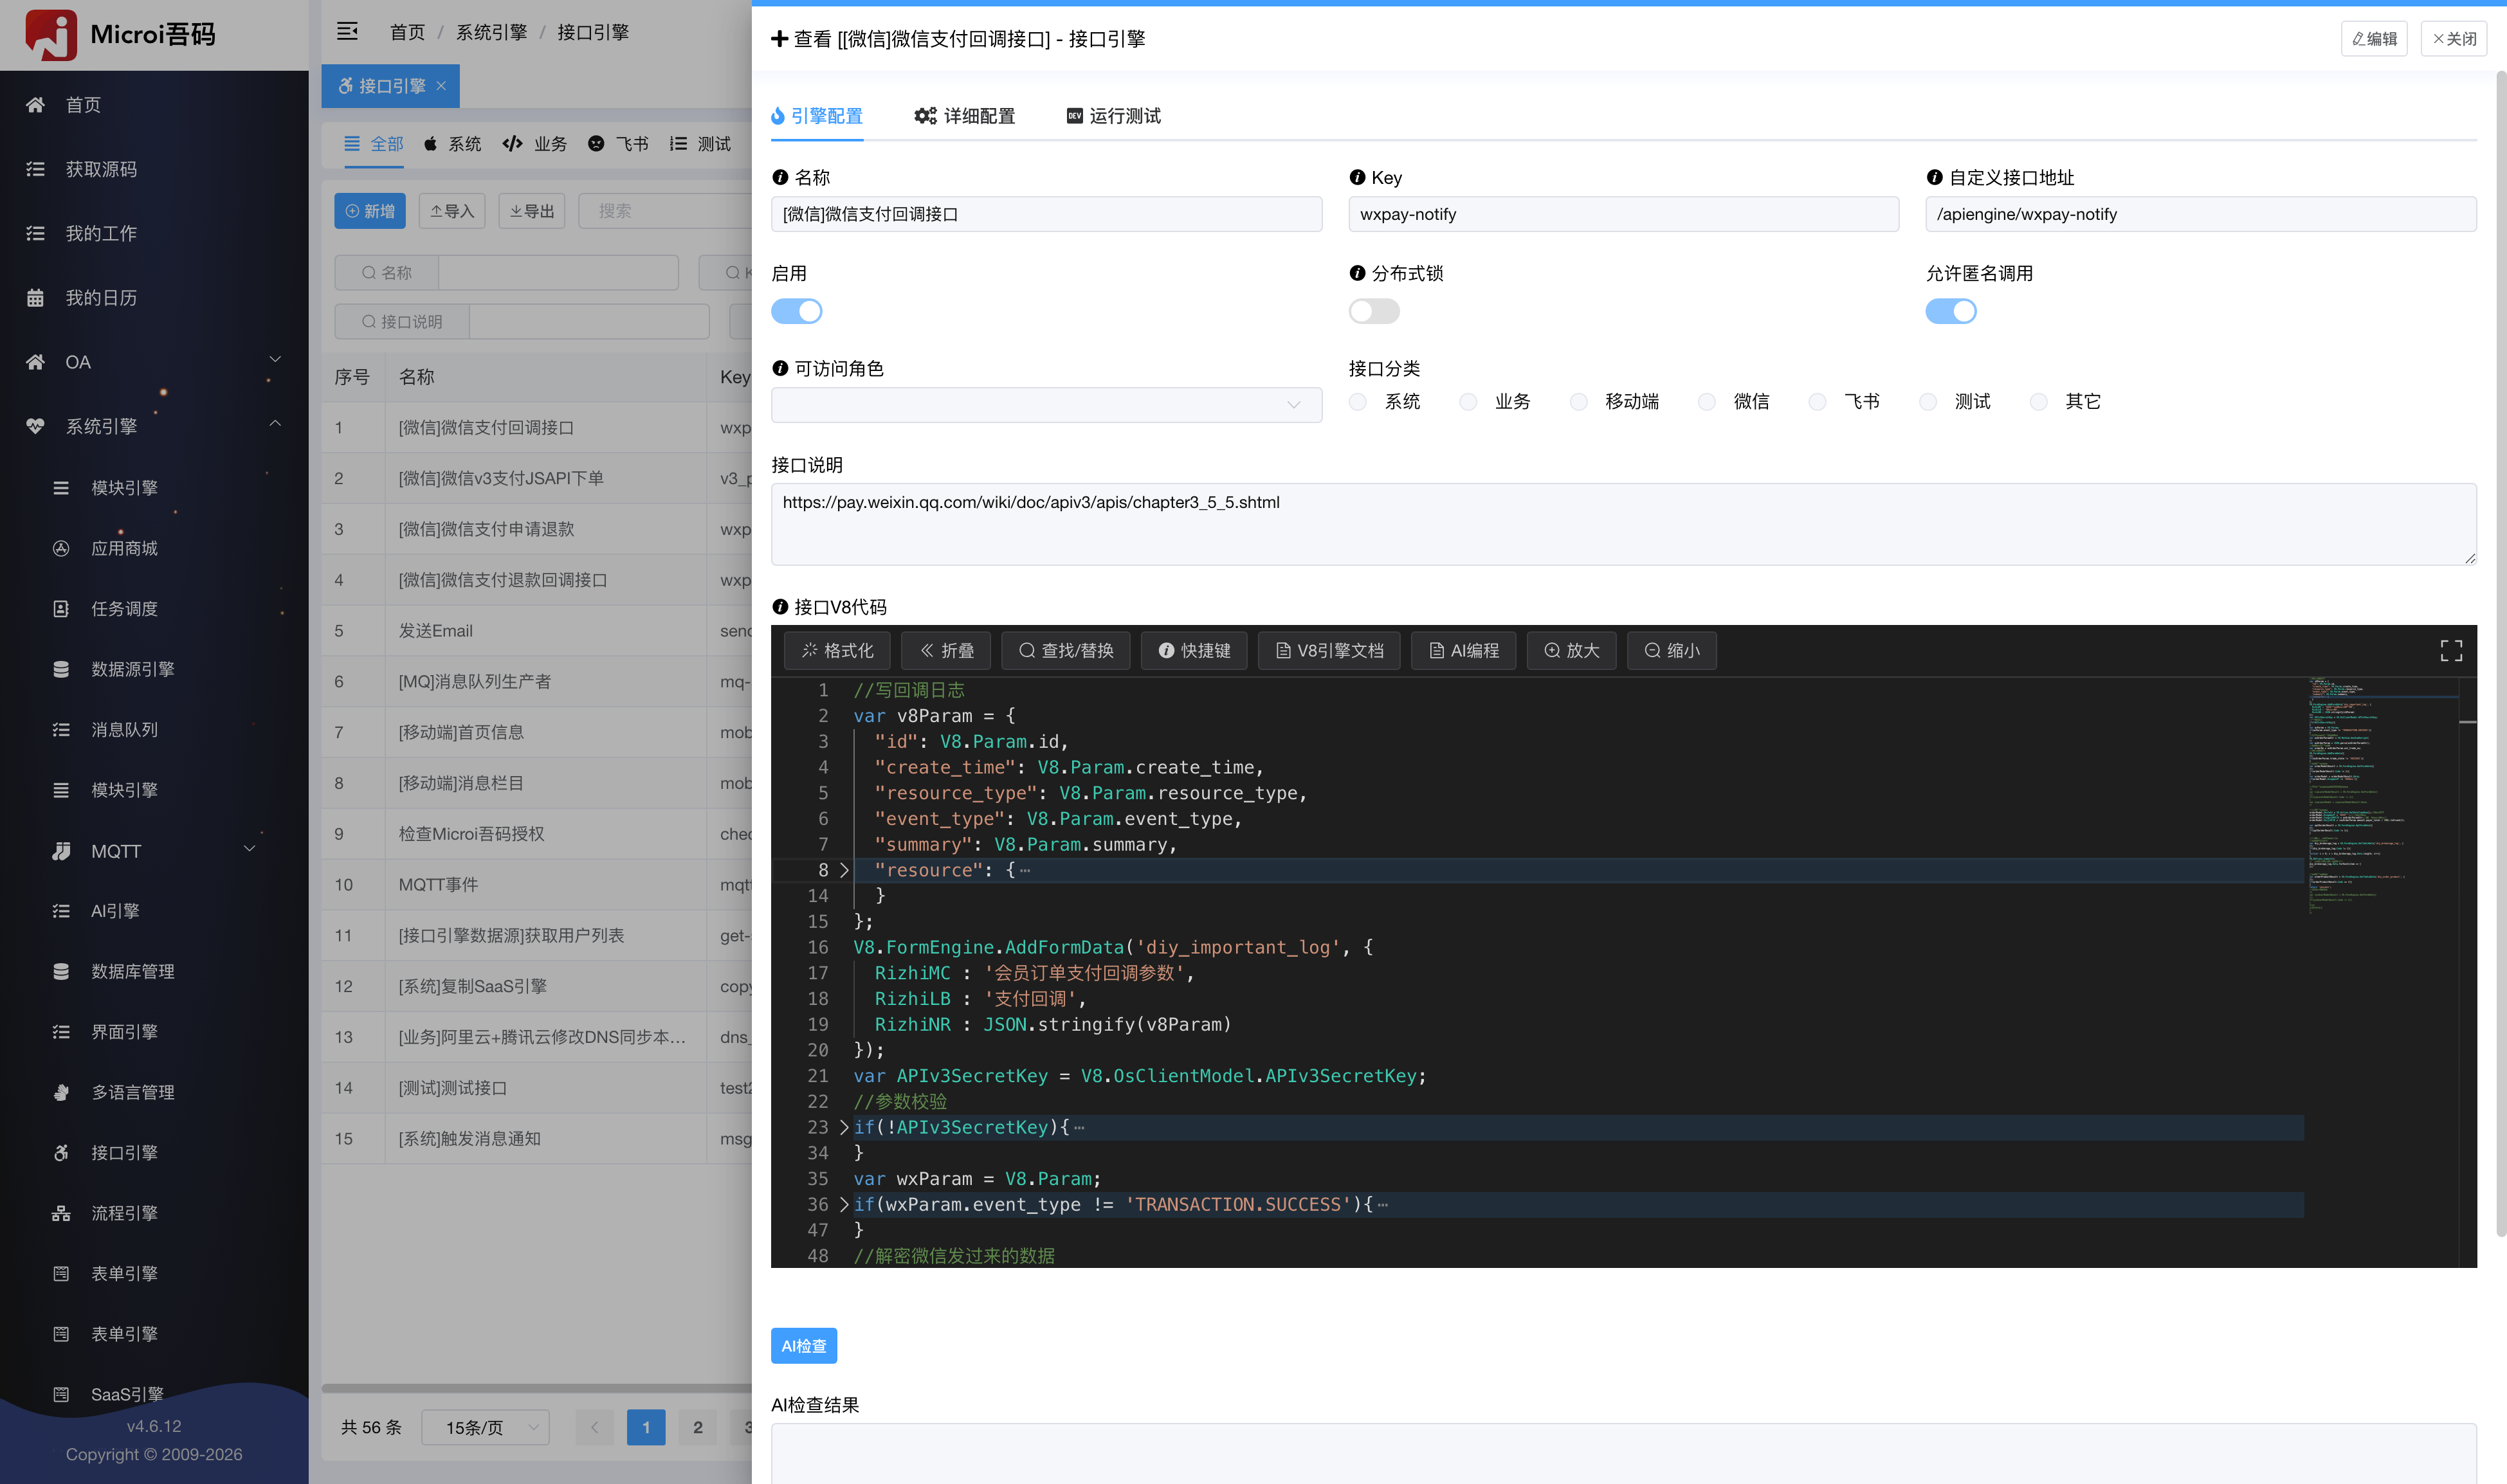Viewport: 2507px width, 1484px height.
Task: Toggle the 启用 enable switch
Action: 797,312
